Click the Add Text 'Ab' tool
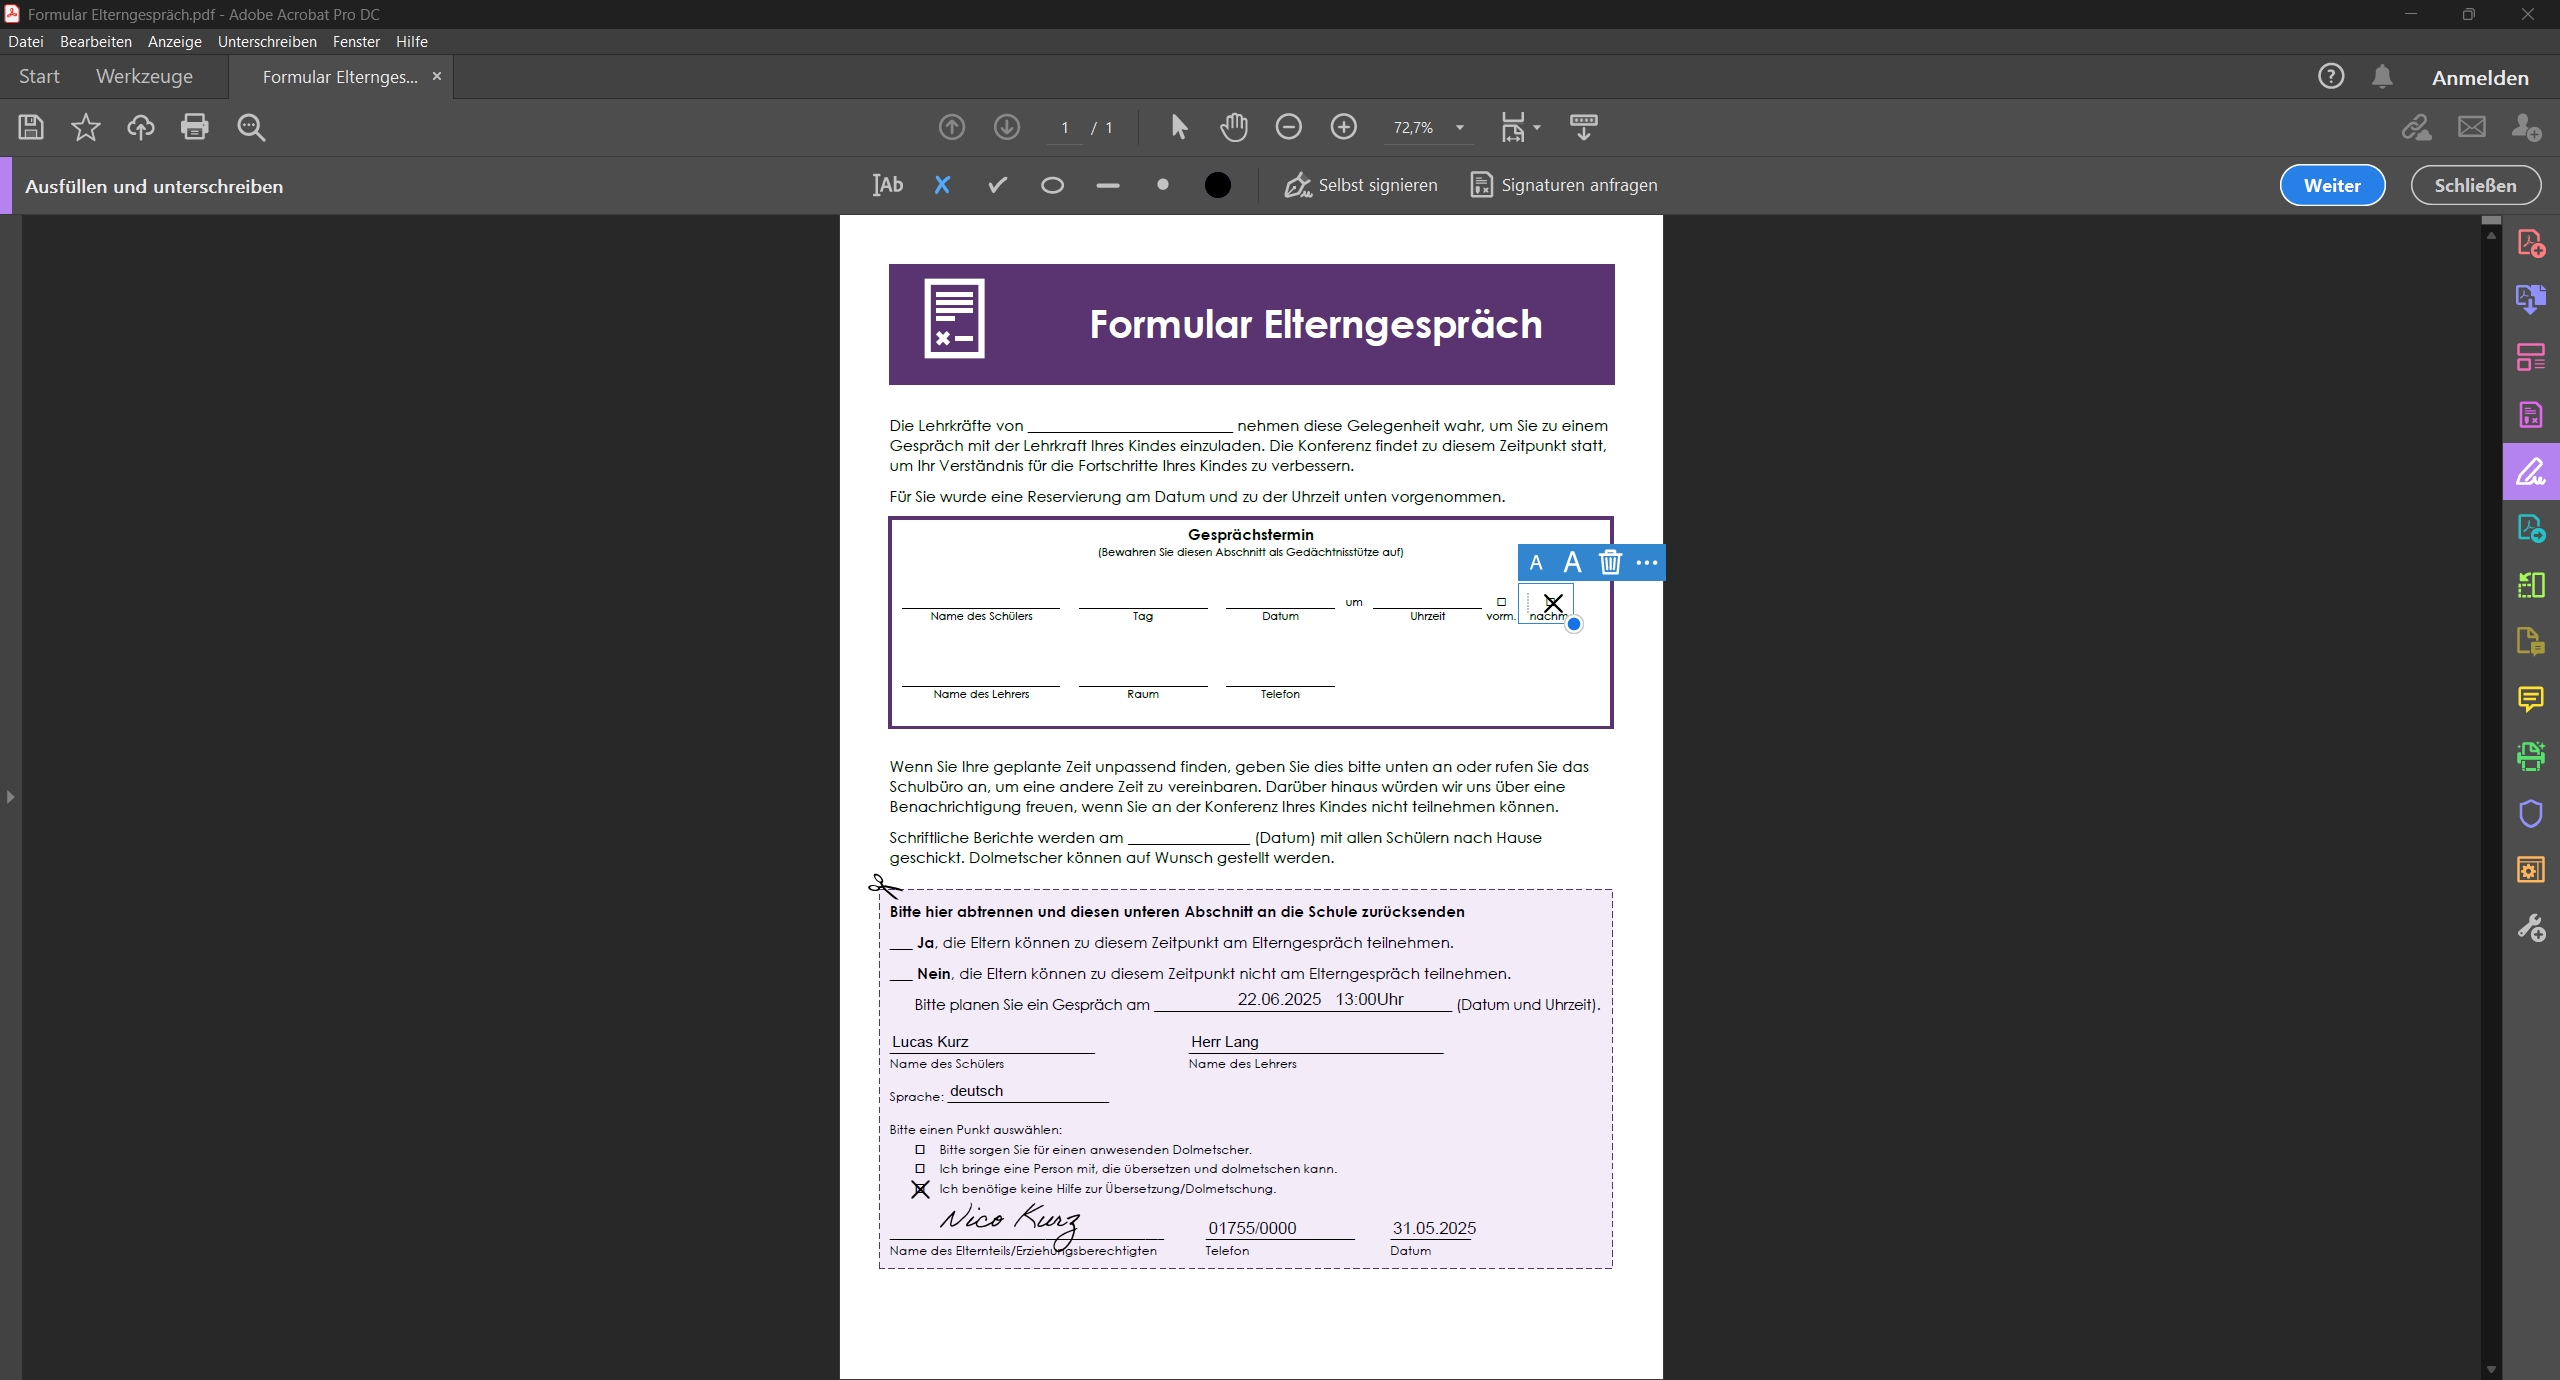Viewport: 2560px width, 1380px height. pyautogui.click(x=887, y=185)
